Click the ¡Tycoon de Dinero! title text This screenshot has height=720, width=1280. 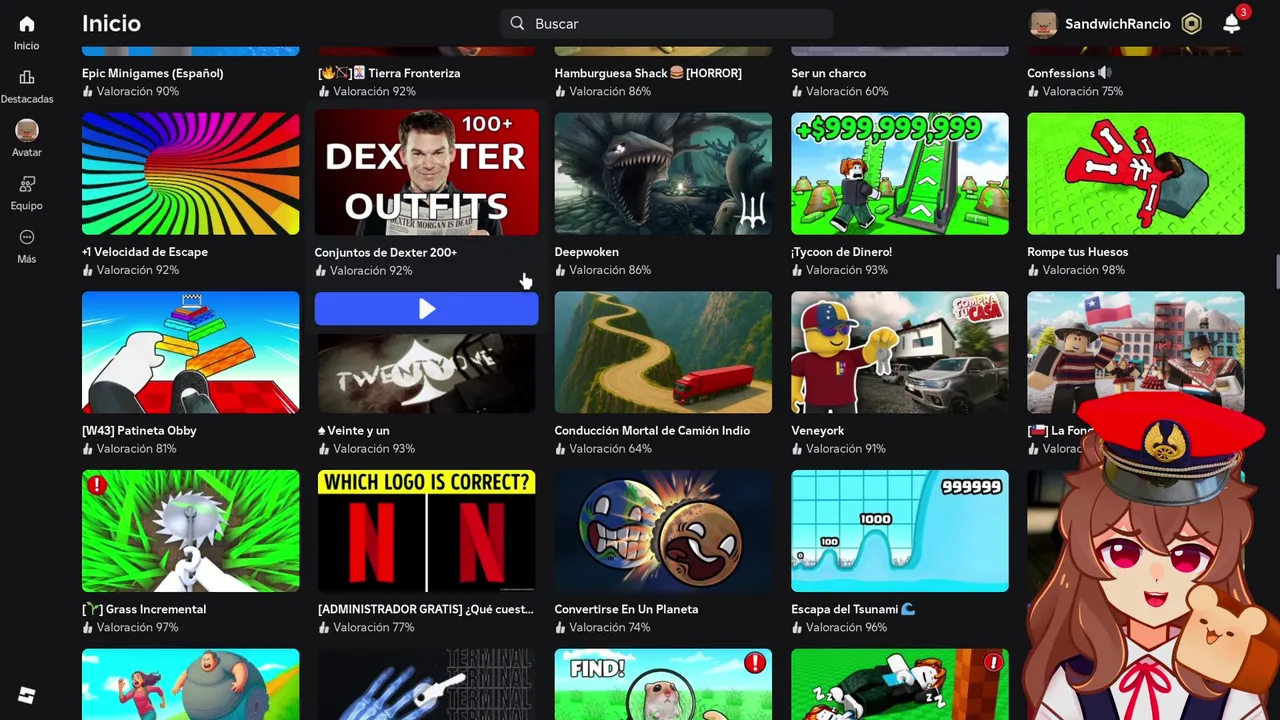(x=841, y=252)
